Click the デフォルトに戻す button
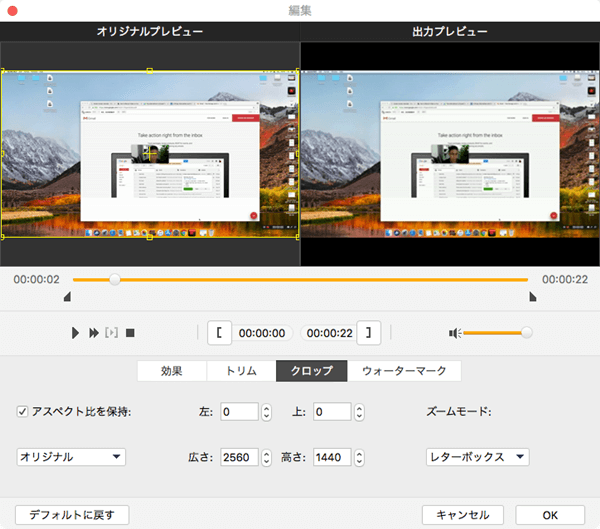Screen dimensions: 600x529 click(x=73, y=515)
